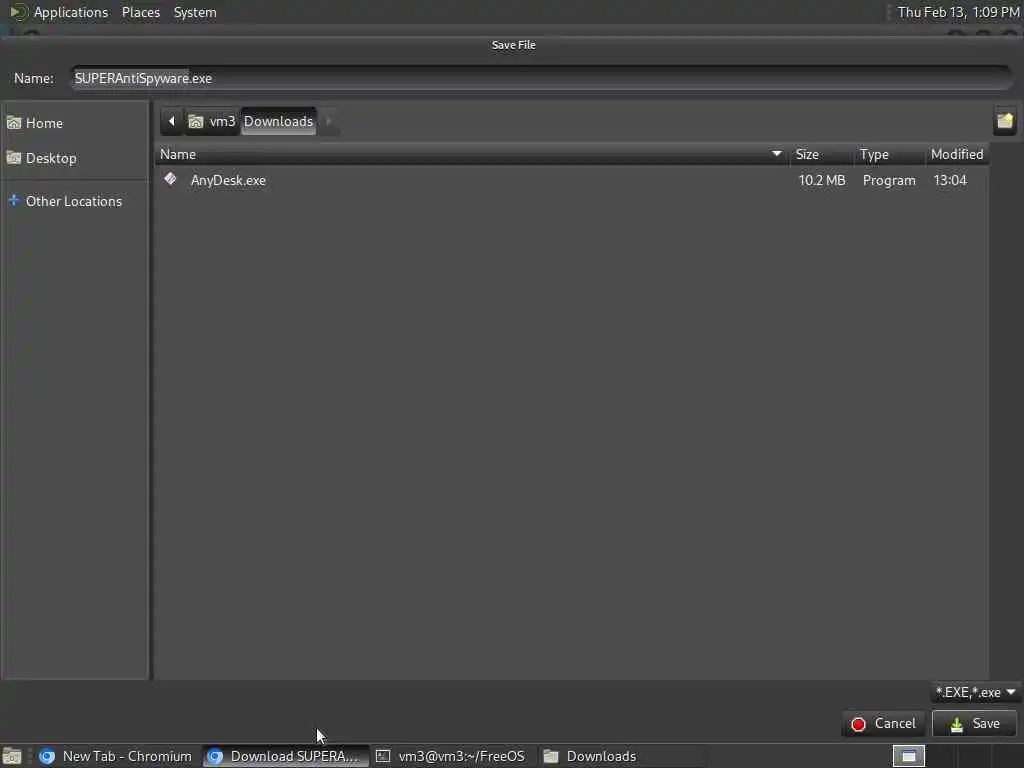The width and height of the screenshot is (1024, 768).
Task: Open the System menu
Action: [195, 12]
